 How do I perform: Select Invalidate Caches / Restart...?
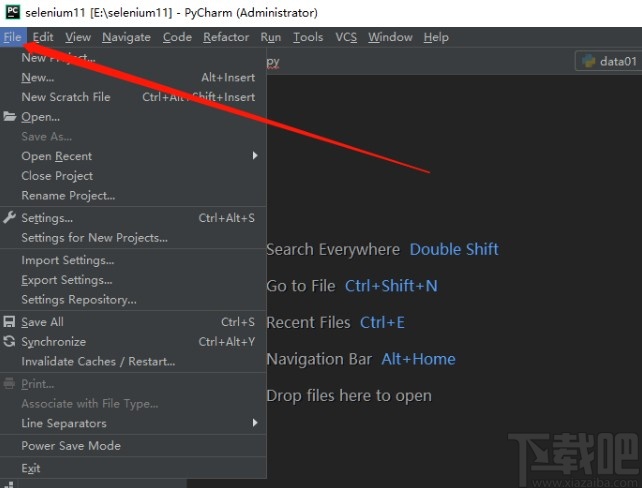[x=133, y=361]
